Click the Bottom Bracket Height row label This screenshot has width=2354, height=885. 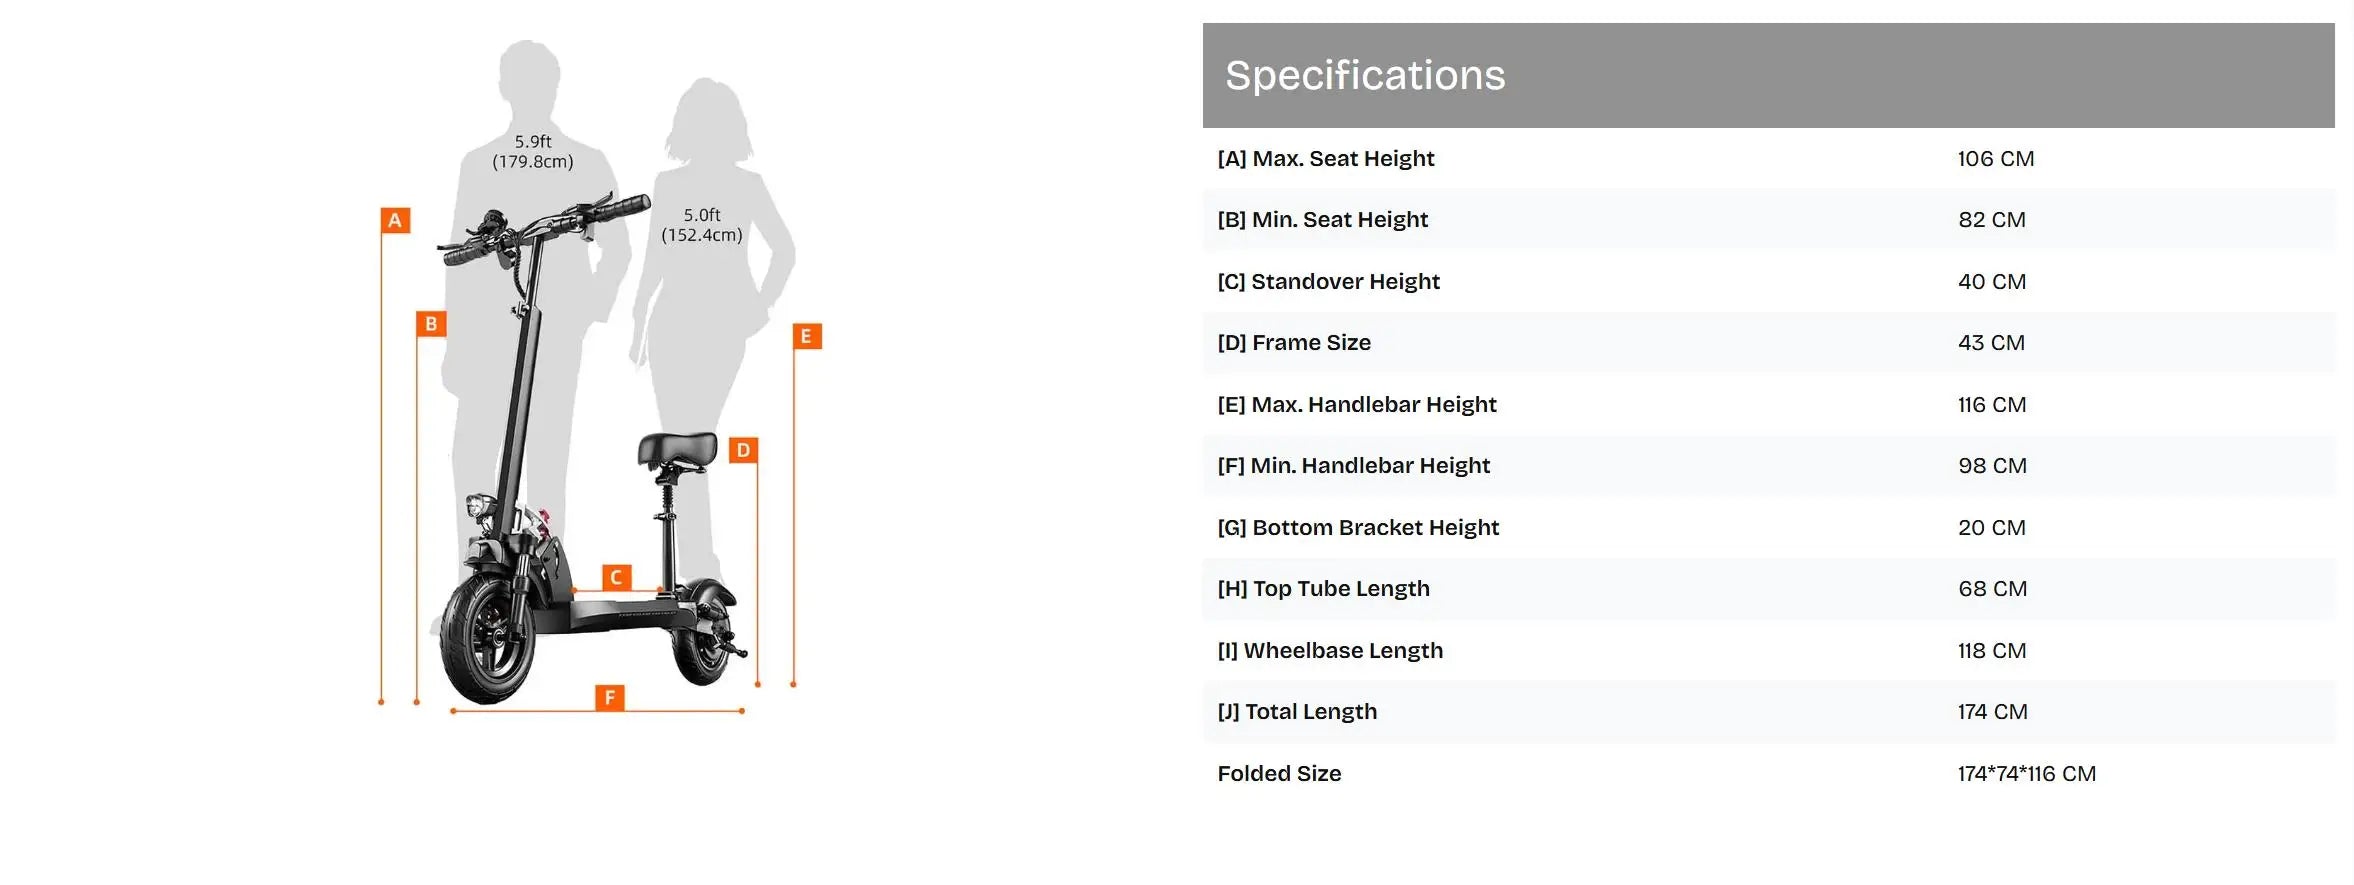tap(1358, 528)
